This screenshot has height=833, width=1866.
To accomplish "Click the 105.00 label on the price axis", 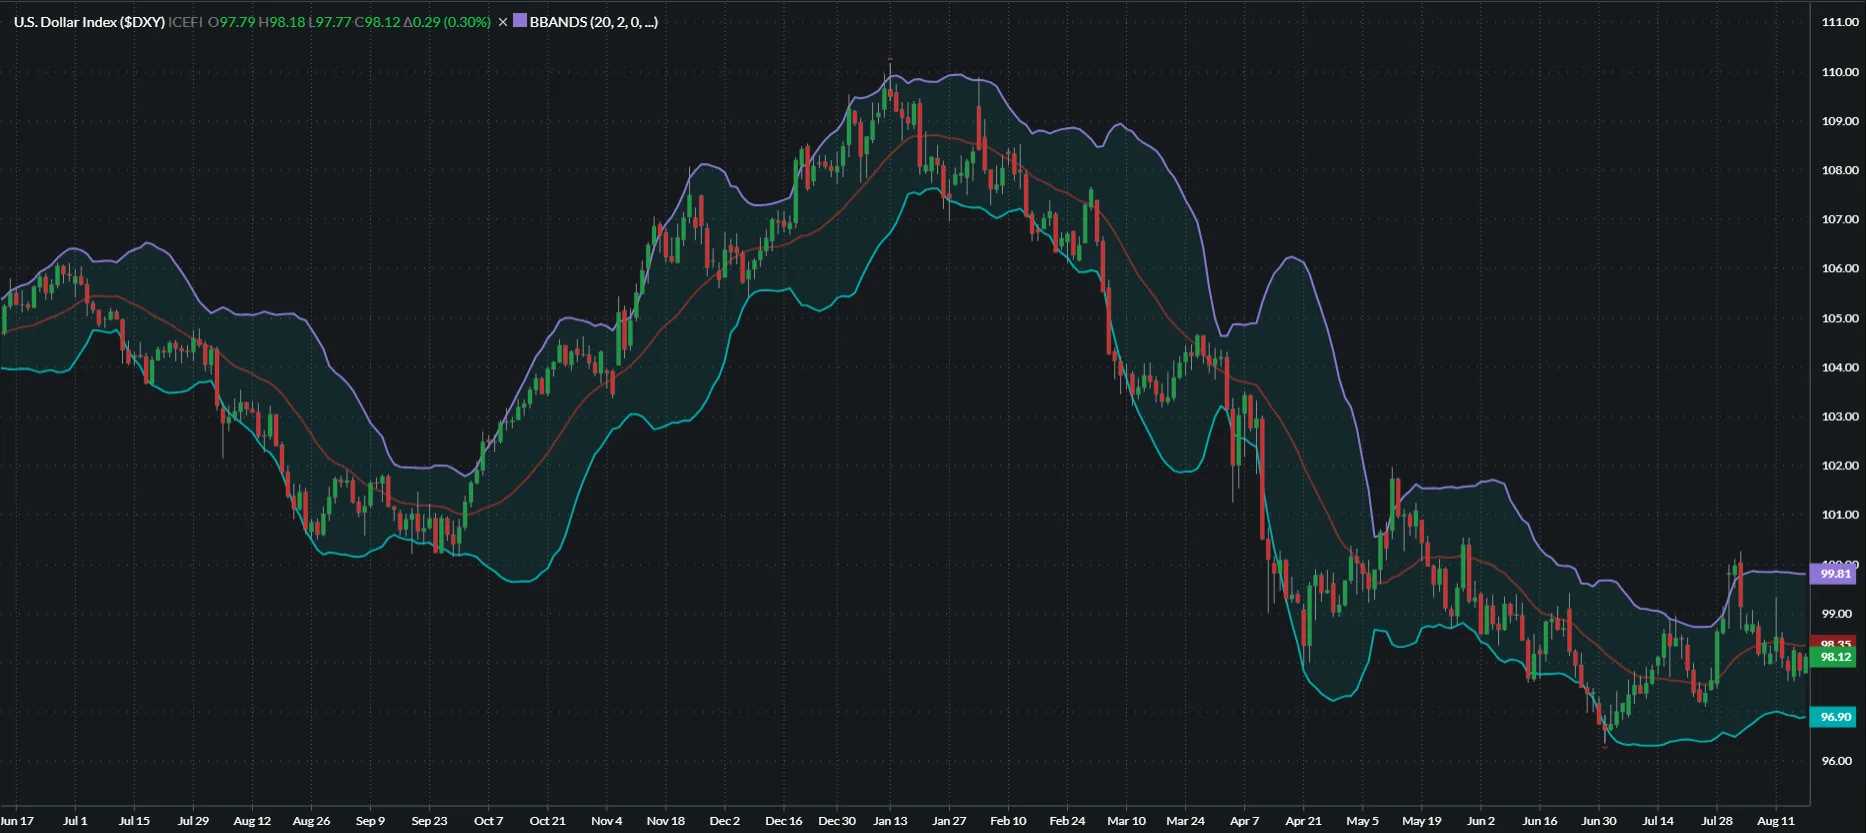I will [1840, 319].
